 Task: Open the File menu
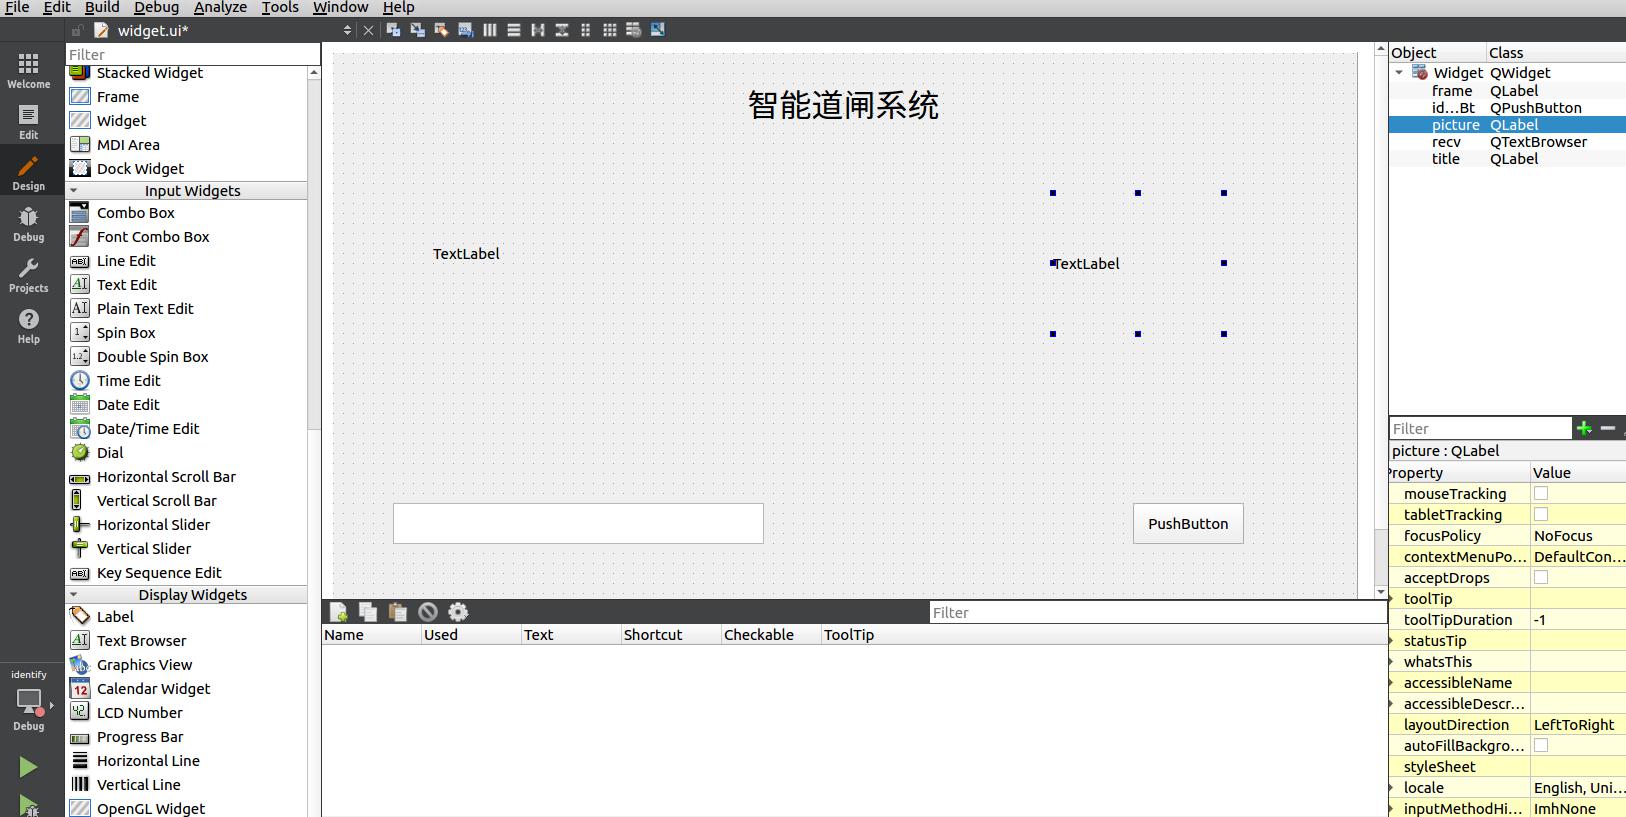17,7
